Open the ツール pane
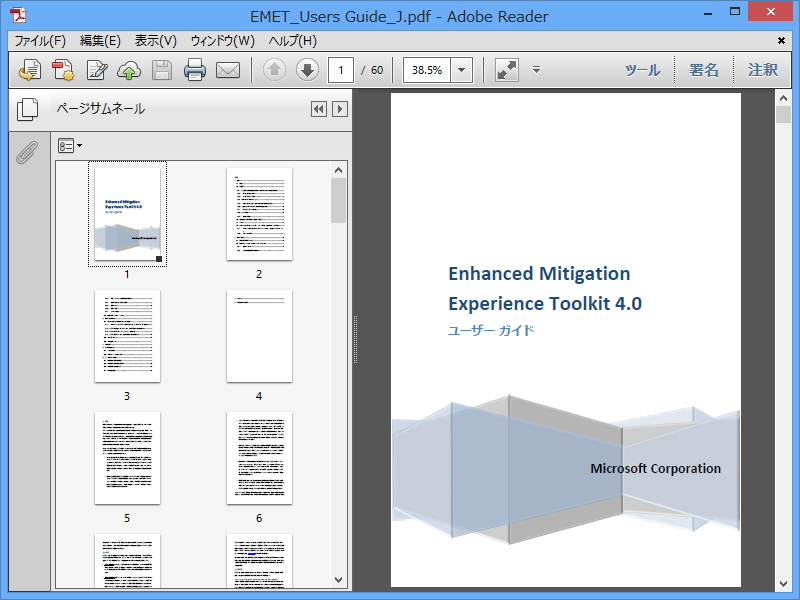800x600 pixels. 642,70
